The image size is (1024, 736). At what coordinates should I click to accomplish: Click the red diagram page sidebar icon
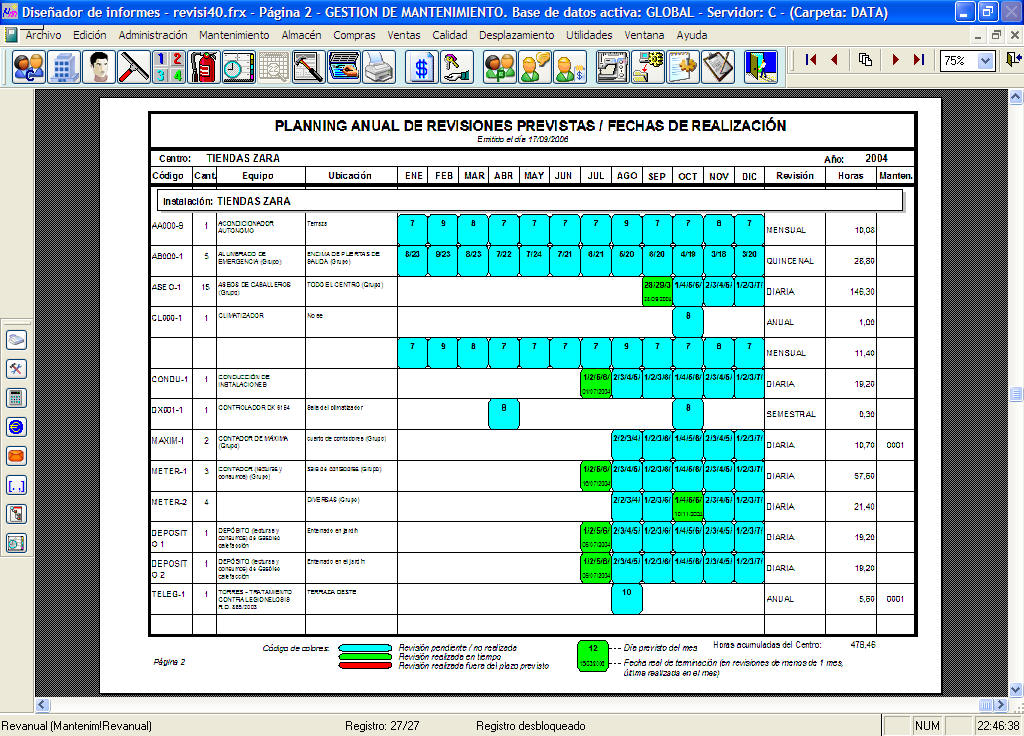(x=16, y=514)
